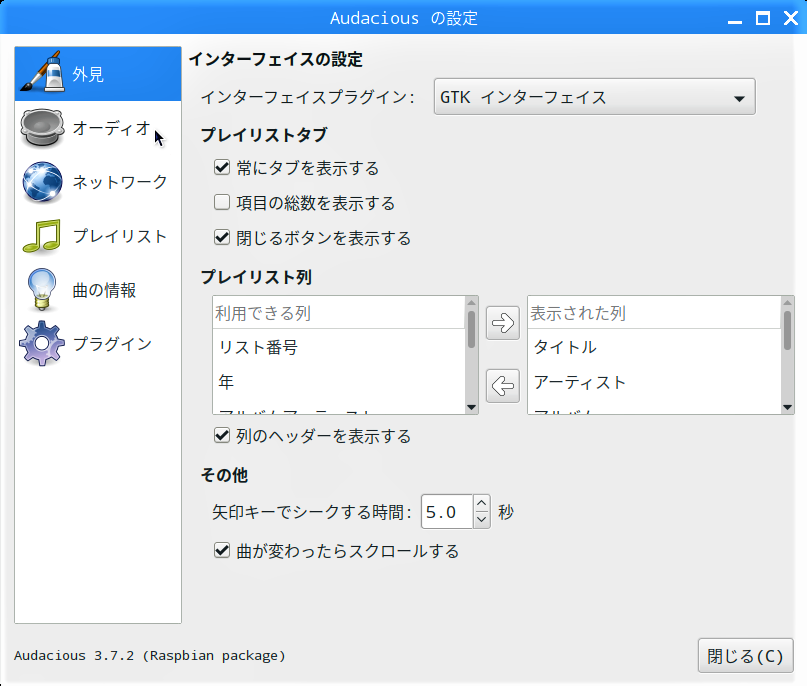Select 年 in available columns list
The width and height of the screenshot is (807, 686).
(339, 382)
